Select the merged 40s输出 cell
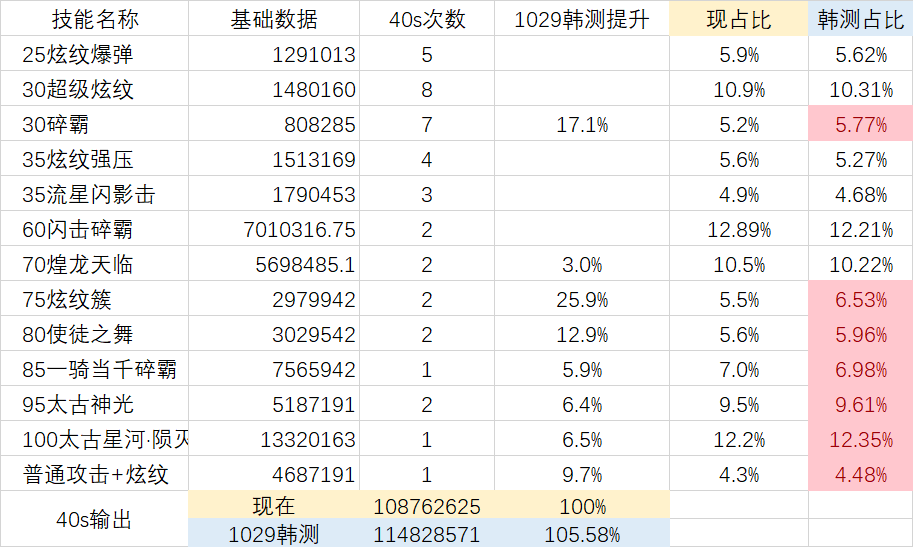The height and width of the screenshot is (547, 913). point(93,520)
